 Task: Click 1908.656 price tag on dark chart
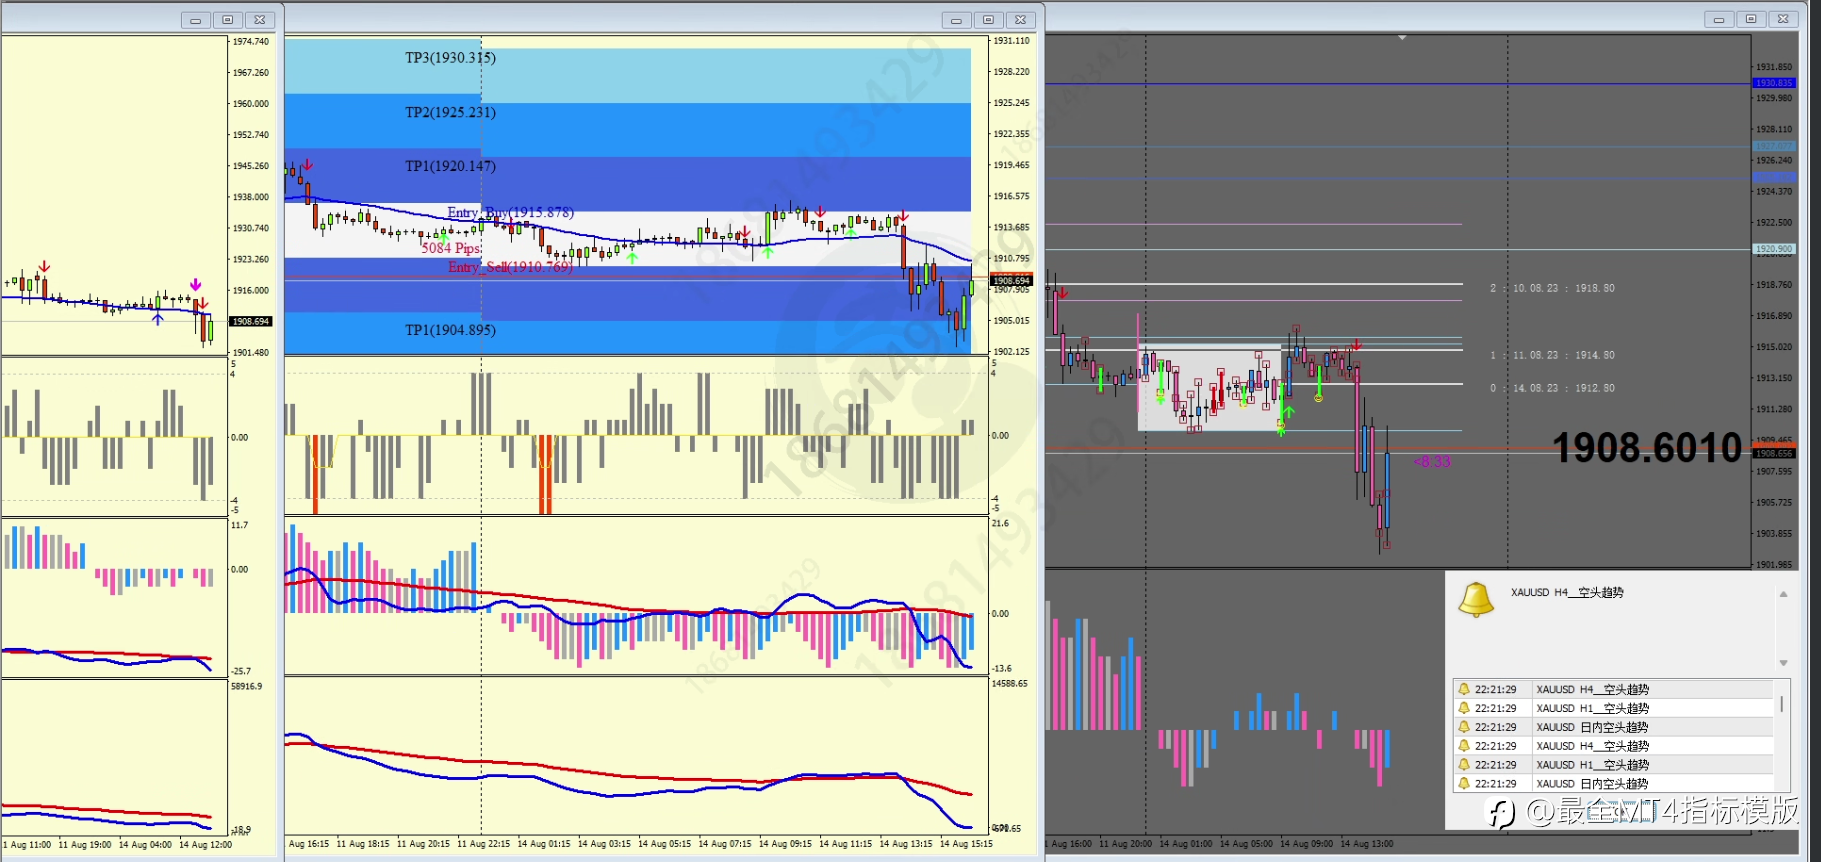[x=1774, y=453]
